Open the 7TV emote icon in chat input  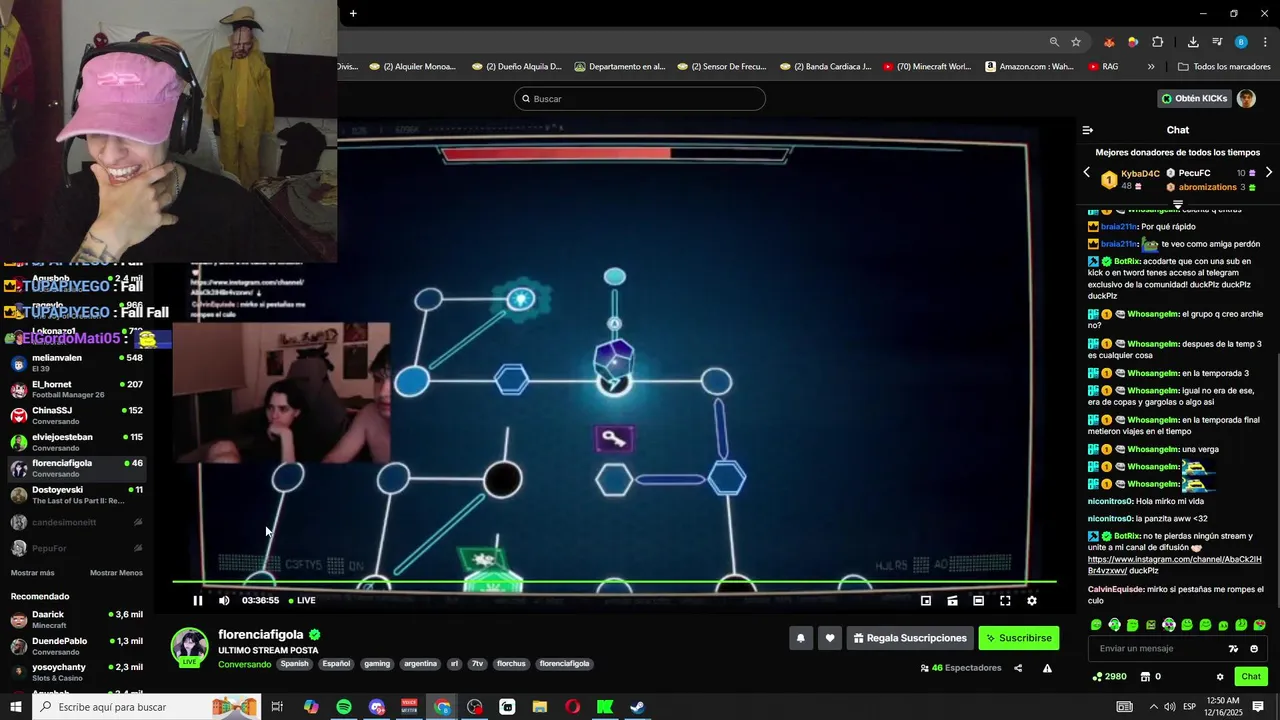click(x=1233, y=649)
